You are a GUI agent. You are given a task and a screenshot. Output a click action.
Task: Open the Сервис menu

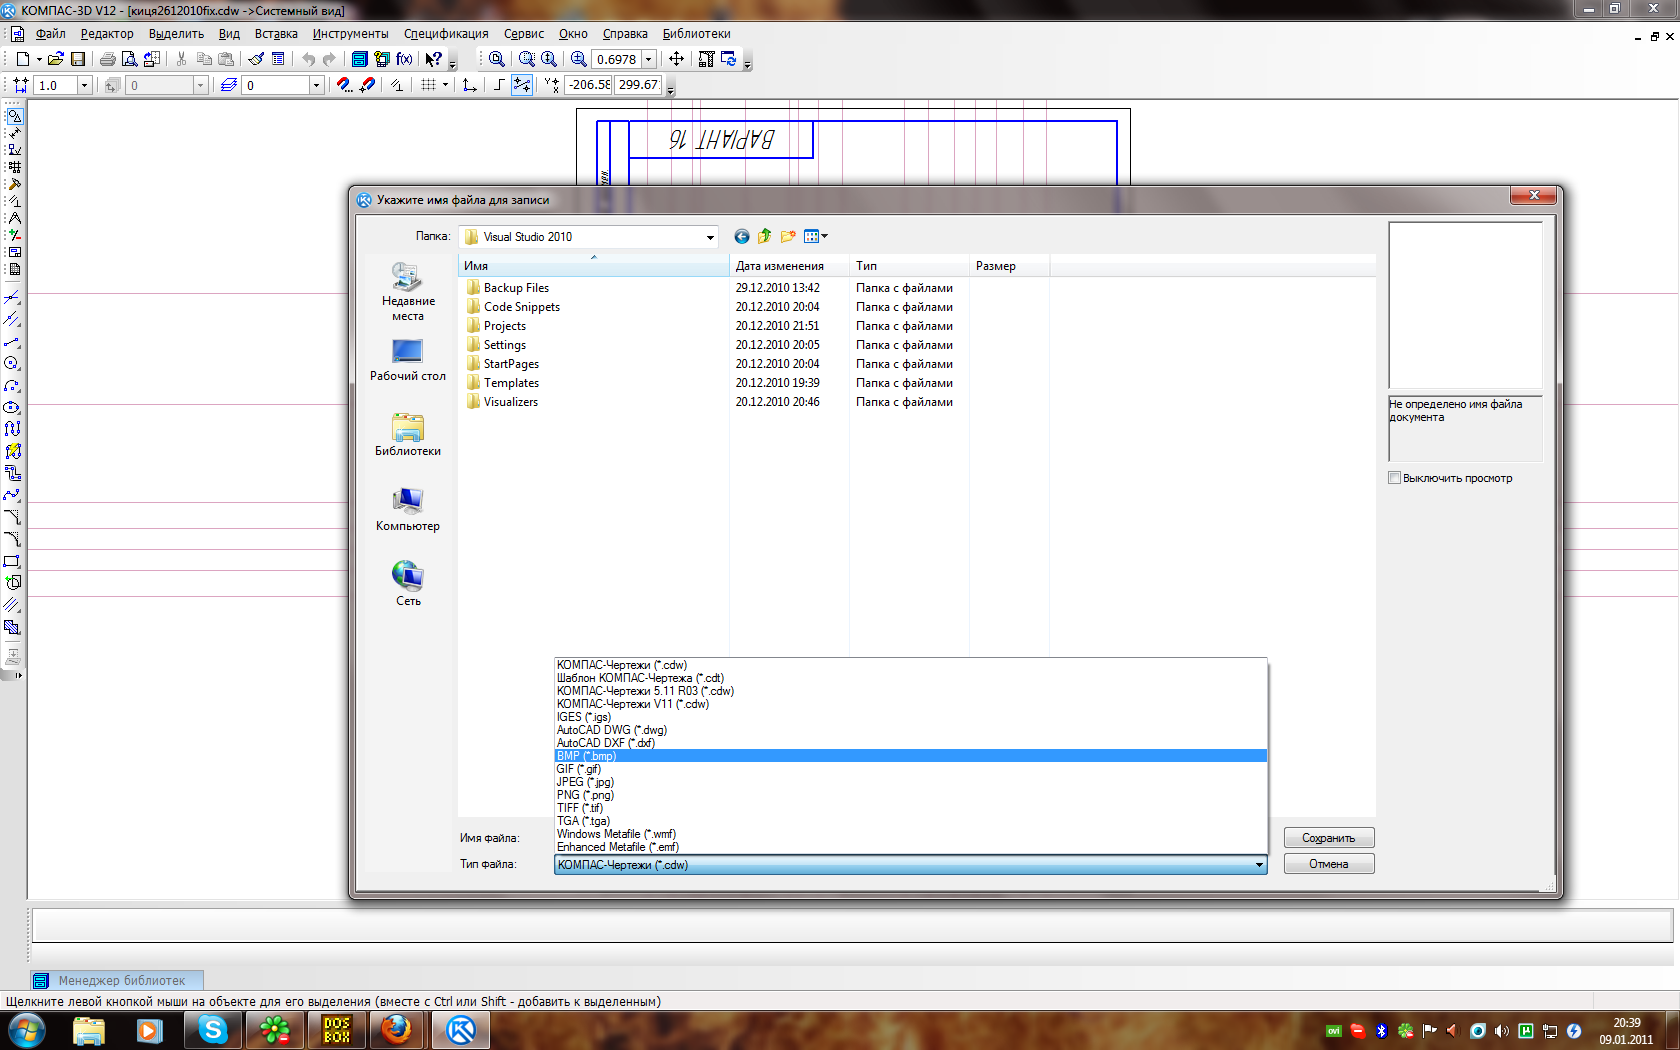pos(524,33)
